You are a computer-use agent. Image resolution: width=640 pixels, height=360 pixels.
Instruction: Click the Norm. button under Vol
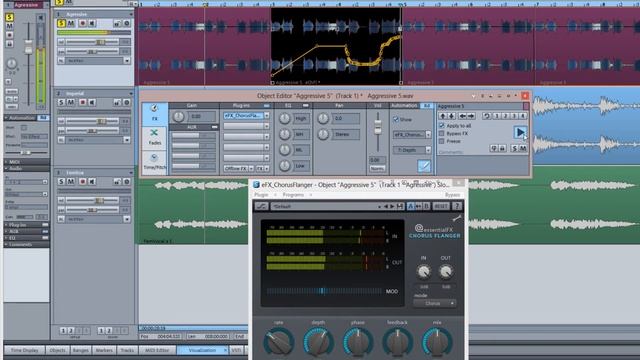pyautogui.click(x=377, y=169)
